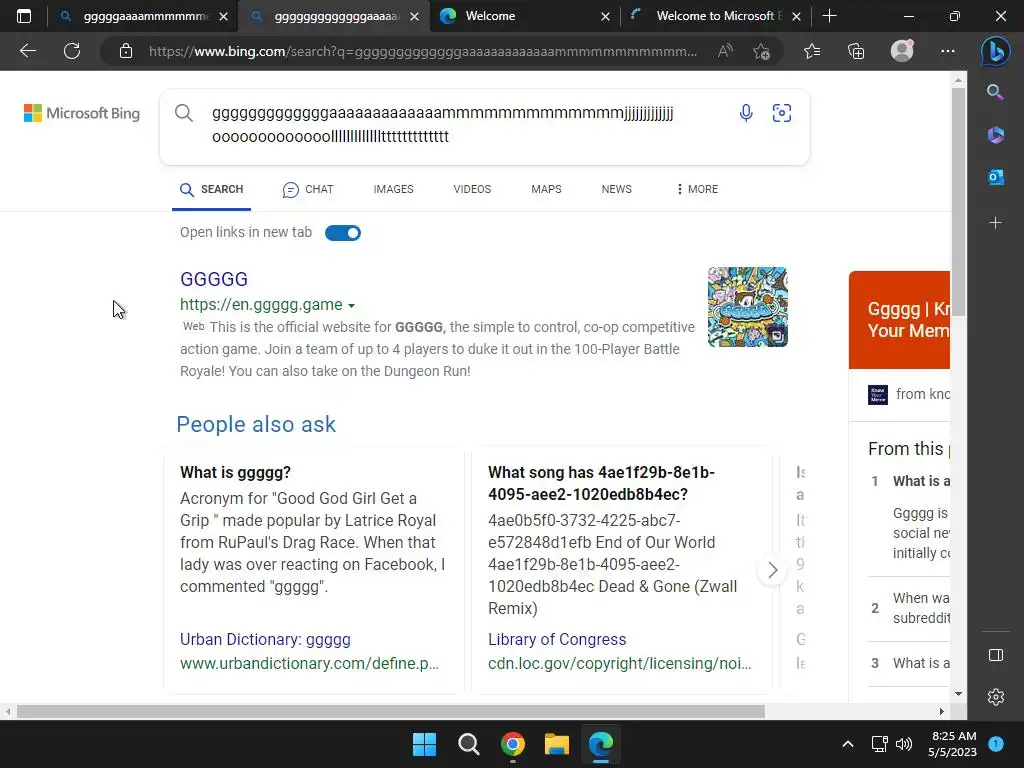
Task: Toggle the sidebar layout icon
Action: 995,655
